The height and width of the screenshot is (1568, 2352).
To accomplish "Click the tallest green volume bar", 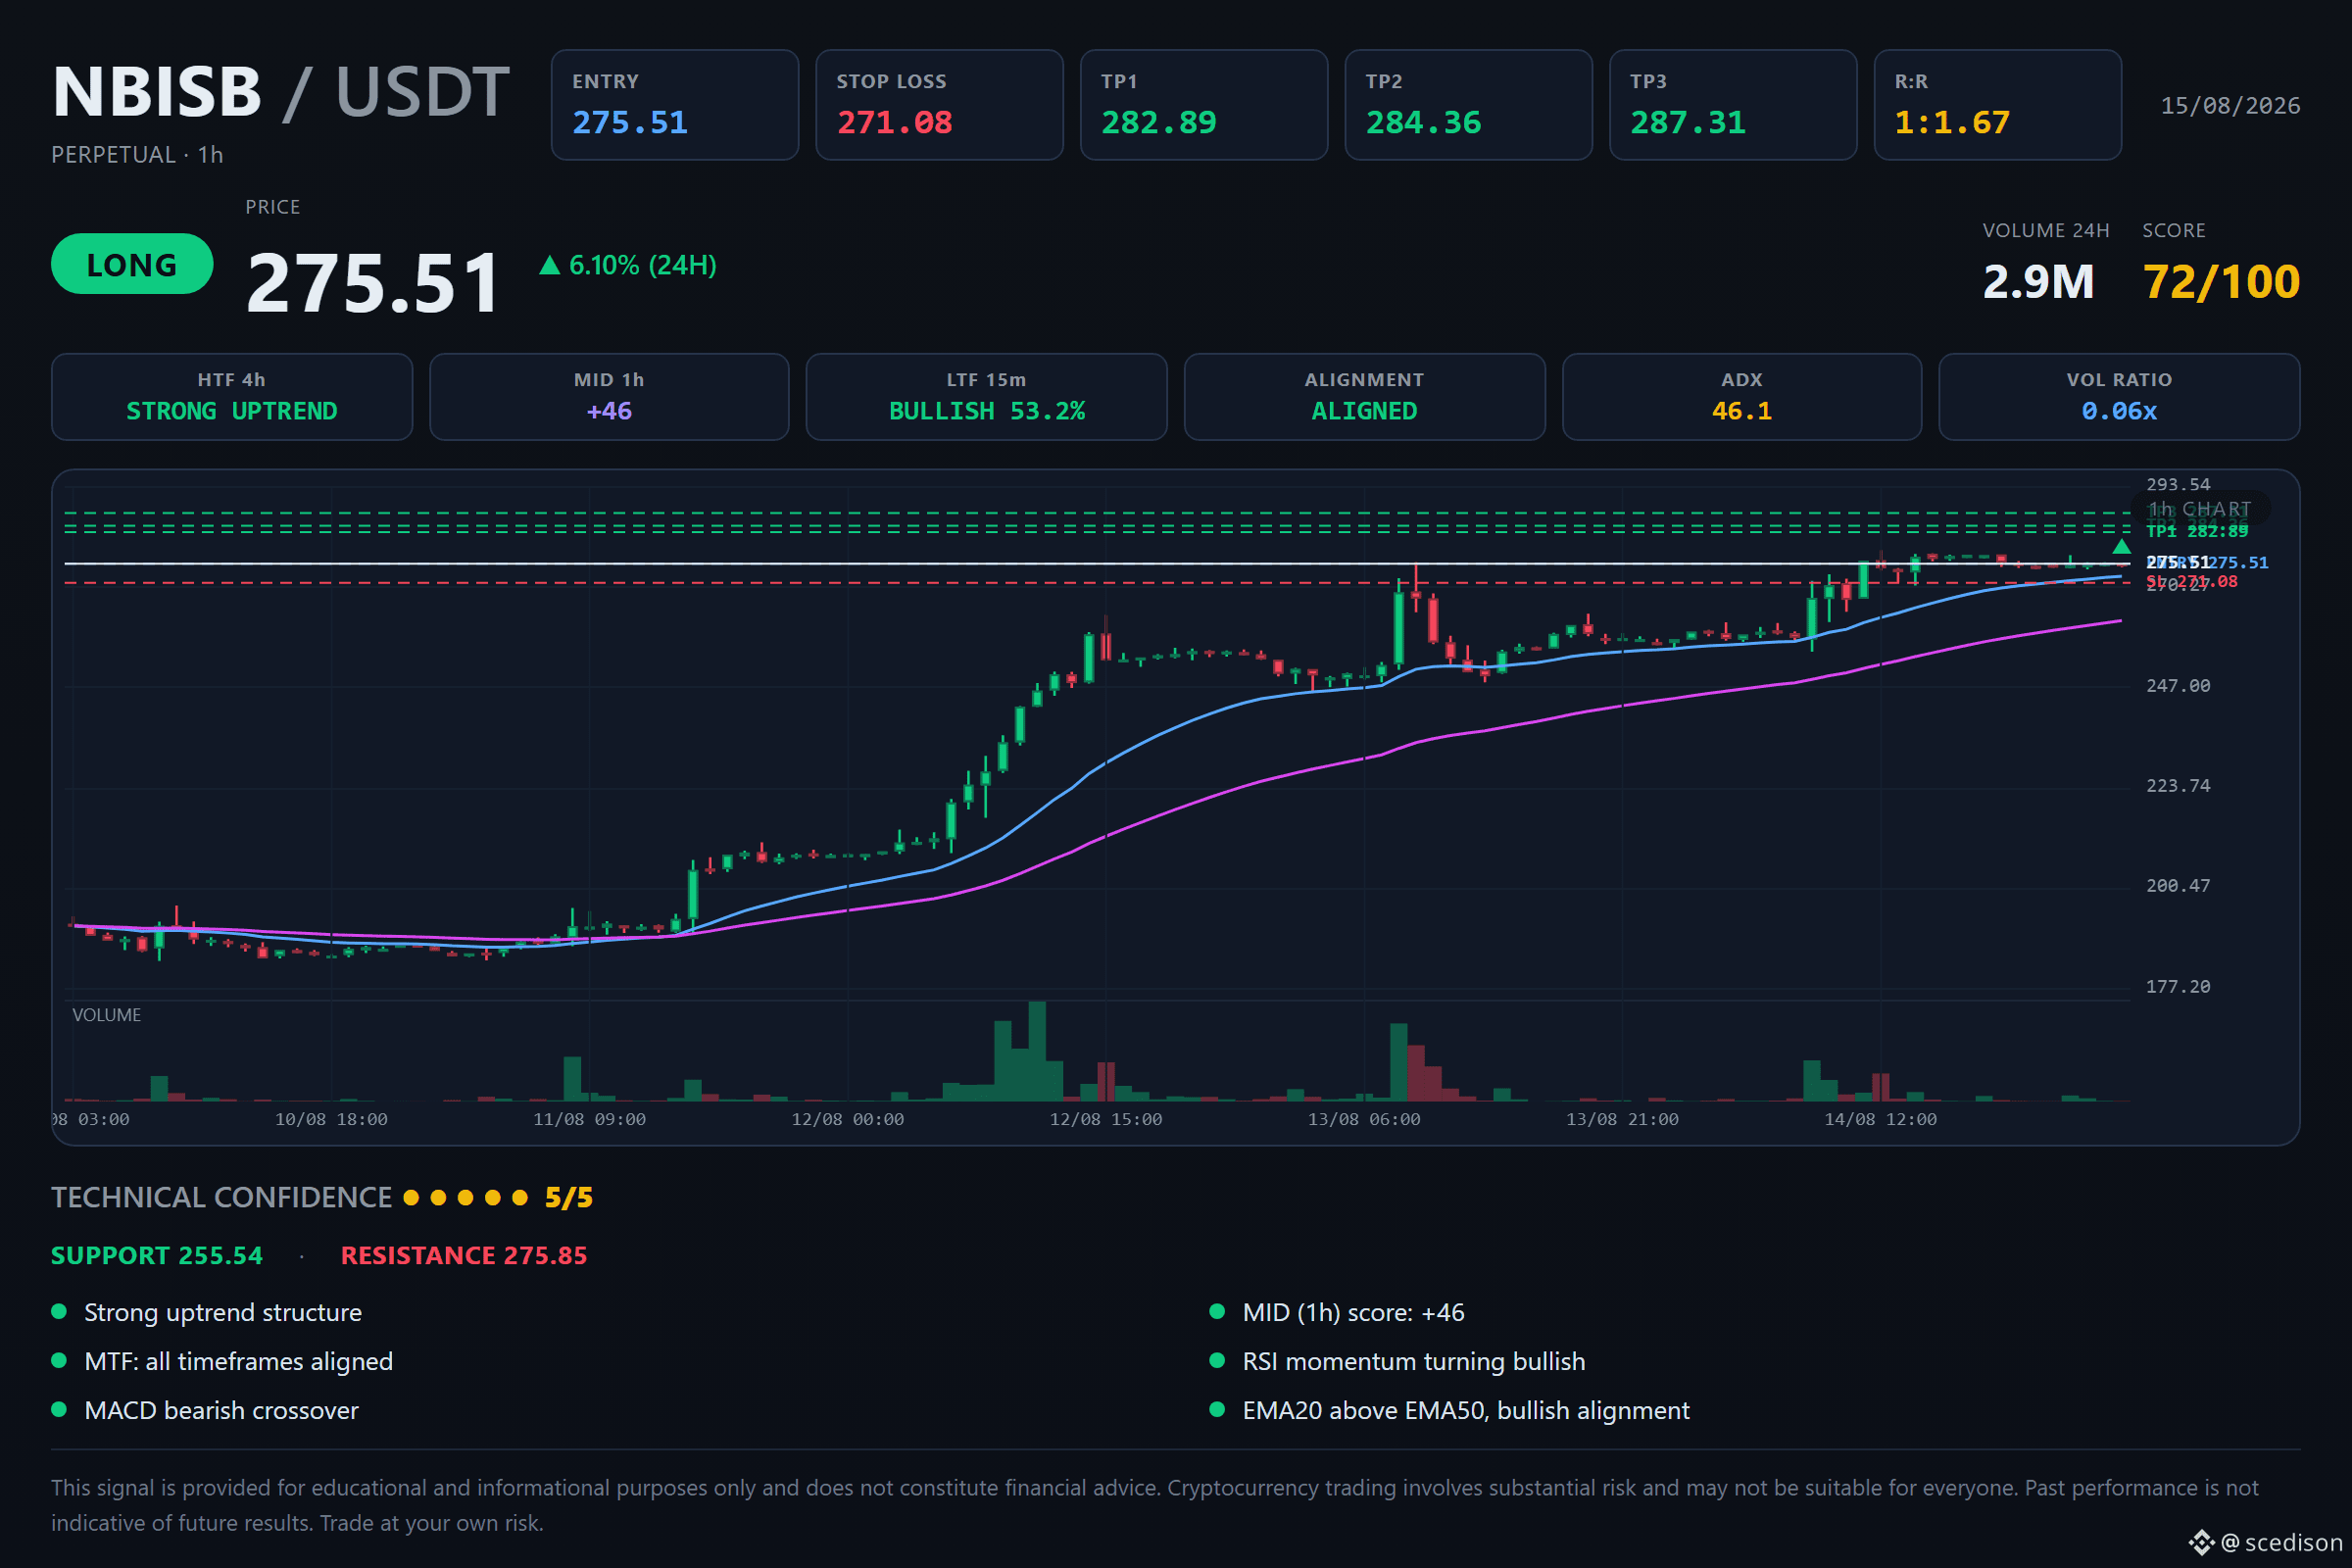I will 1037,1051.
